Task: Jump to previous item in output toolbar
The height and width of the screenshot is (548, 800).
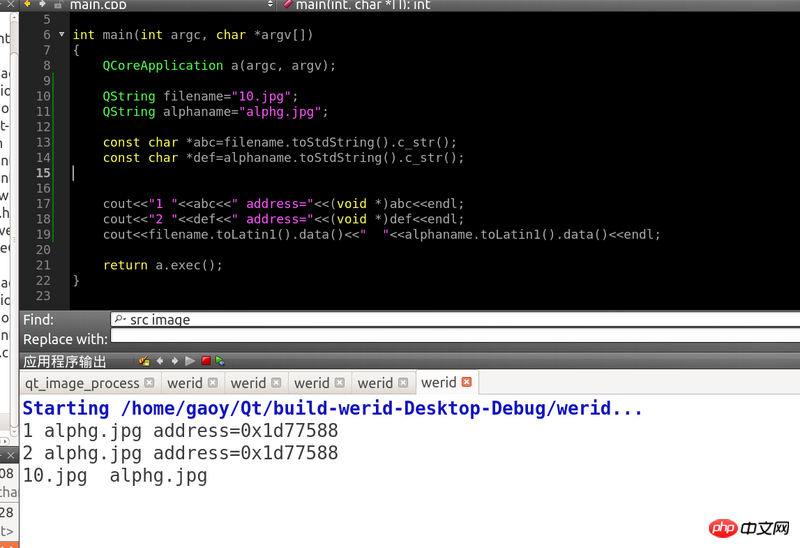Action: coord(160,361)
